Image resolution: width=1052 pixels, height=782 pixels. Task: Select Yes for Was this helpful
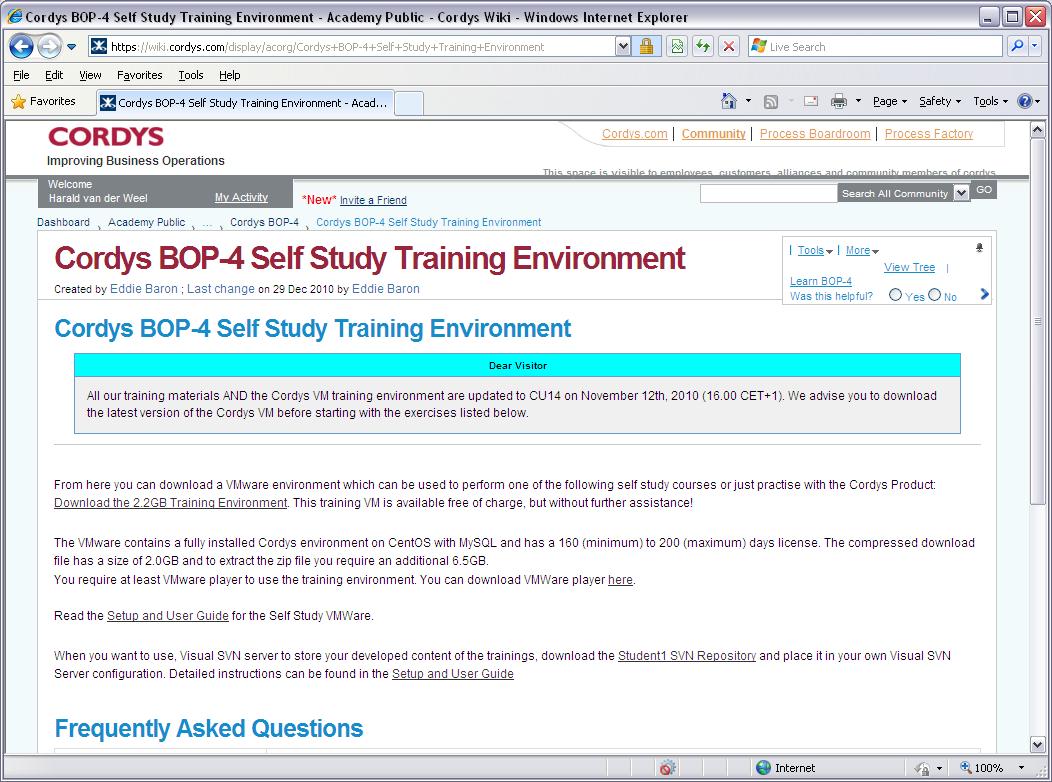(895, 294)
